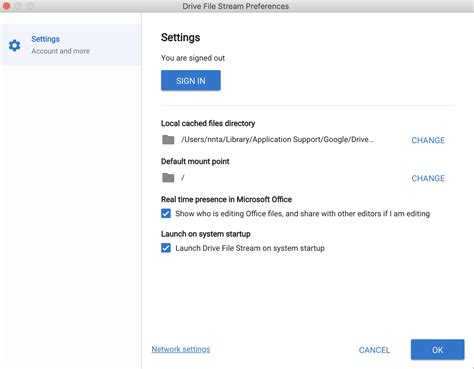Click folder icon under Default mount point
Image resolution: width=474 pixels, height=369 pixels.
click(x=168, y=178)
